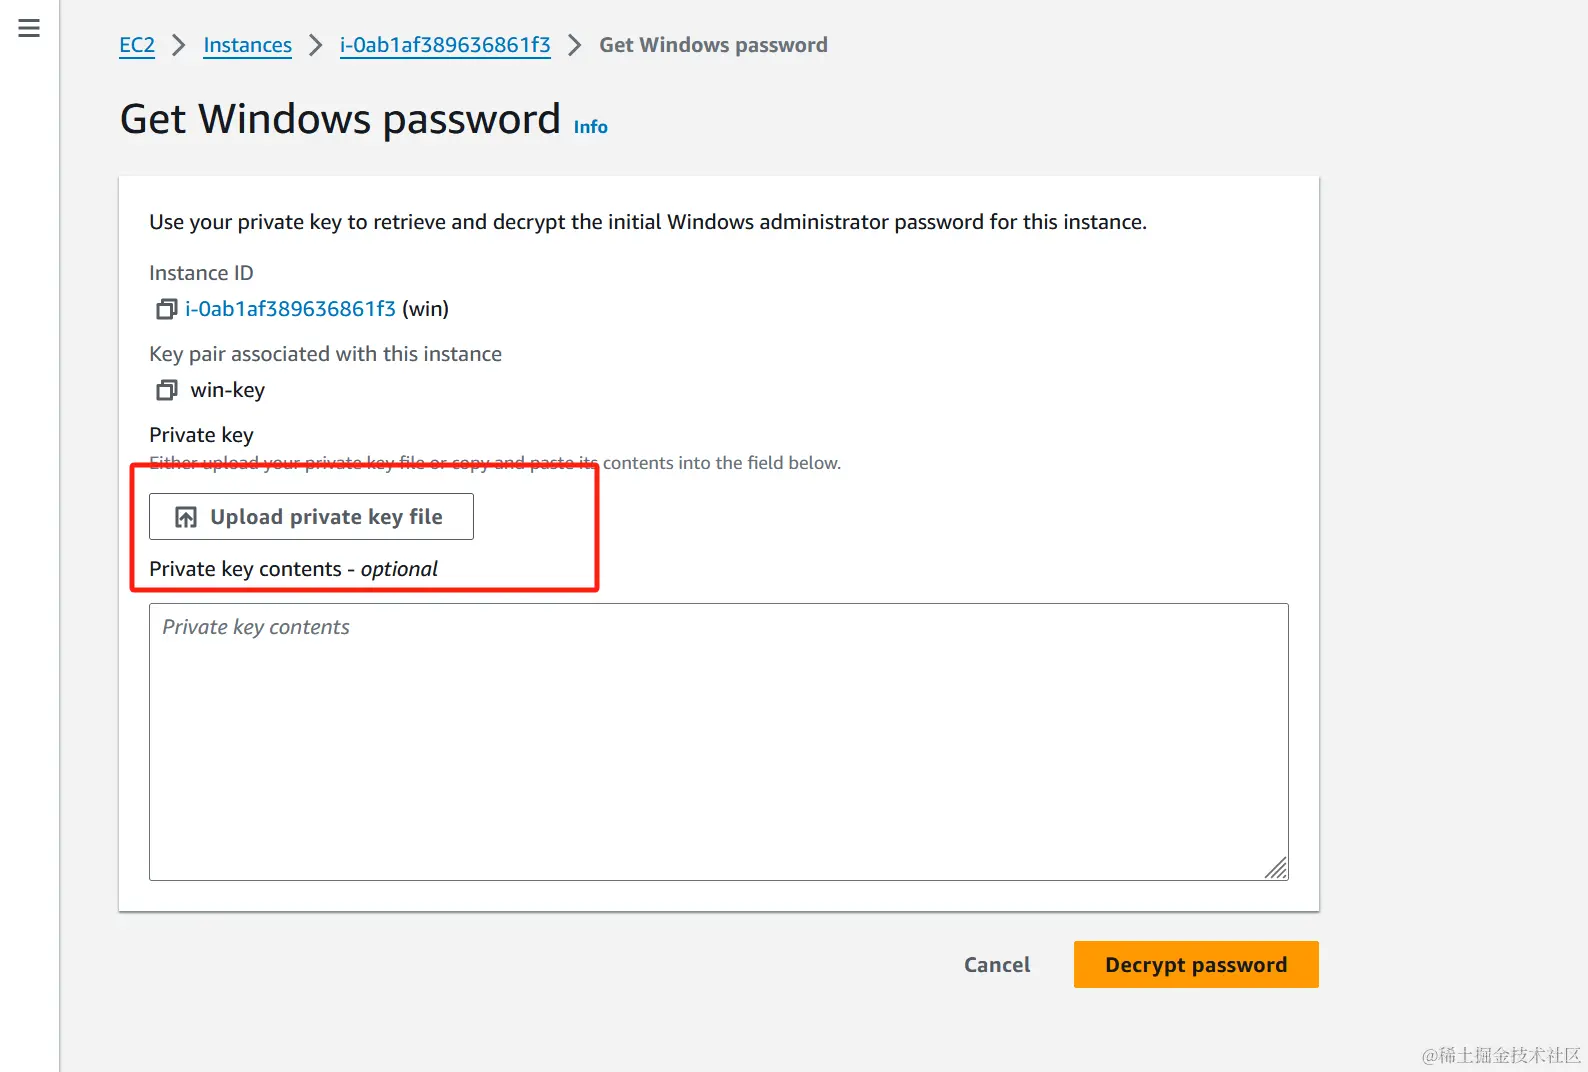The height and width of the screenshot is (1072, 1588).
Task: Copy the instance ID using its copy icon
Action: pos(166,310)
